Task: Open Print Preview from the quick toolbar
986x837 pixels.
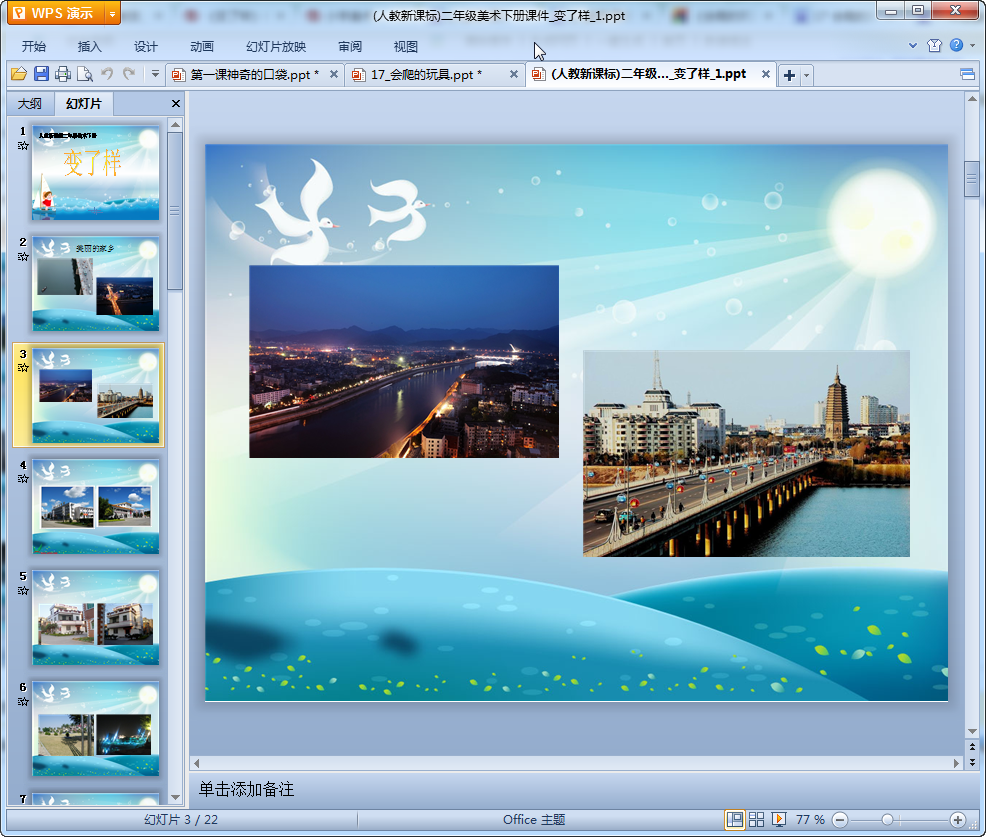Action: coord(85,74)
